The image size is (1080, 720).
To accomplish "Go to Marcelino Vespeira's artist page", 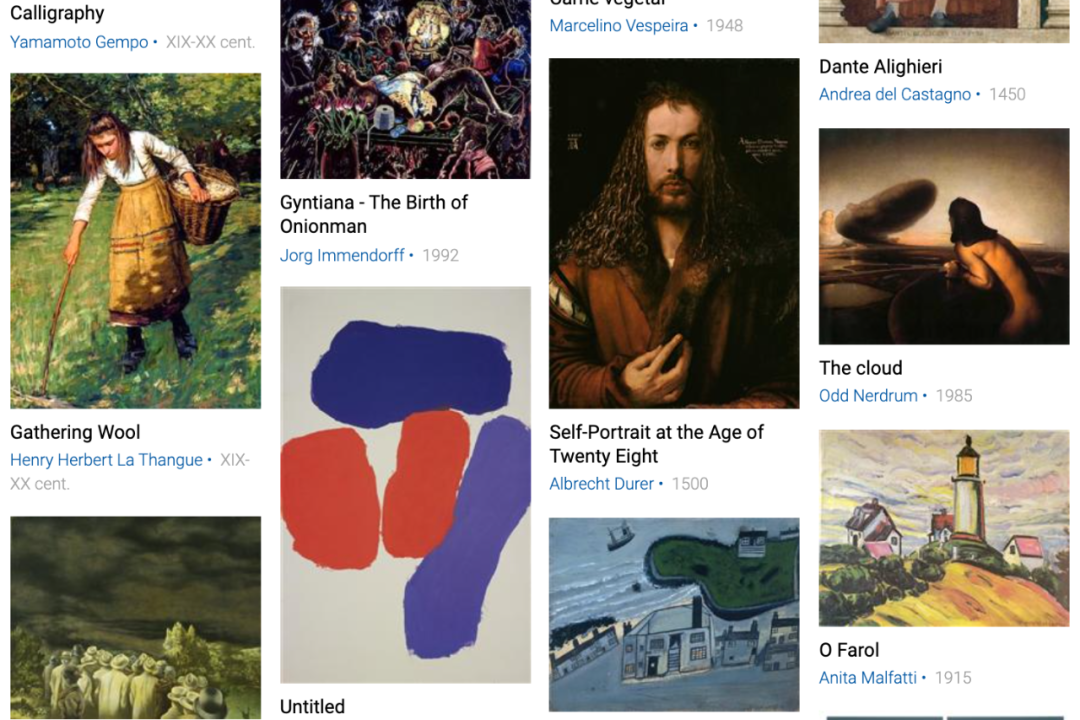I will 619,25.
